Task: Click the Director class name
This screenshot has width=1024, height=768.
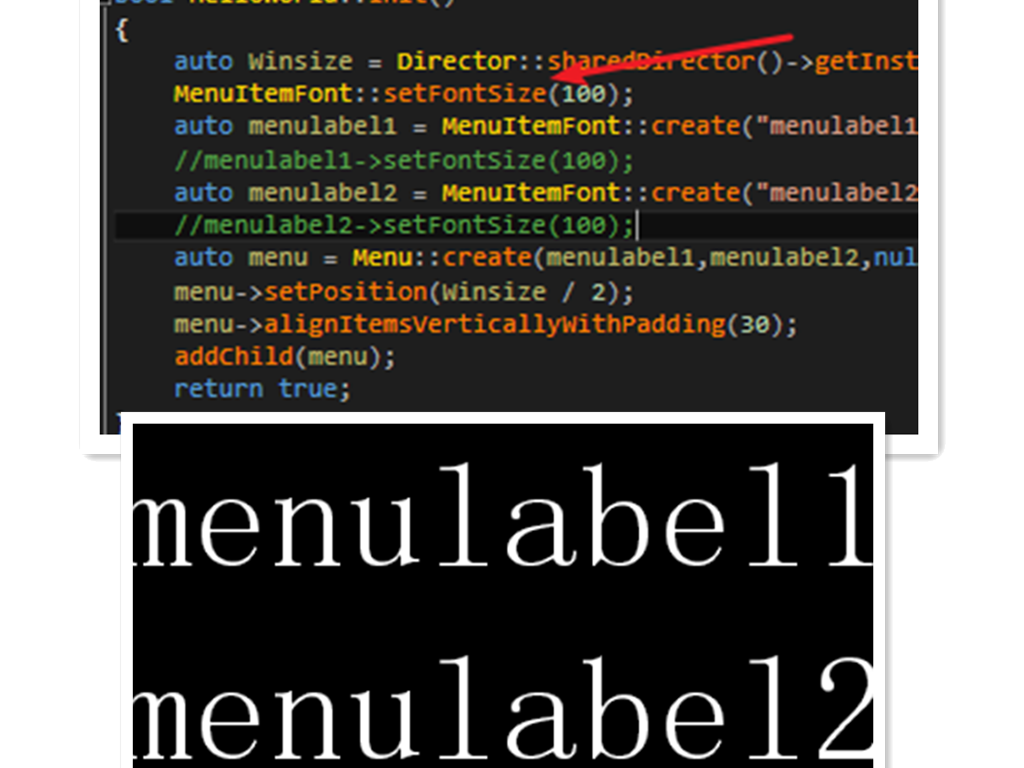Action: click(x=456, y=61)
